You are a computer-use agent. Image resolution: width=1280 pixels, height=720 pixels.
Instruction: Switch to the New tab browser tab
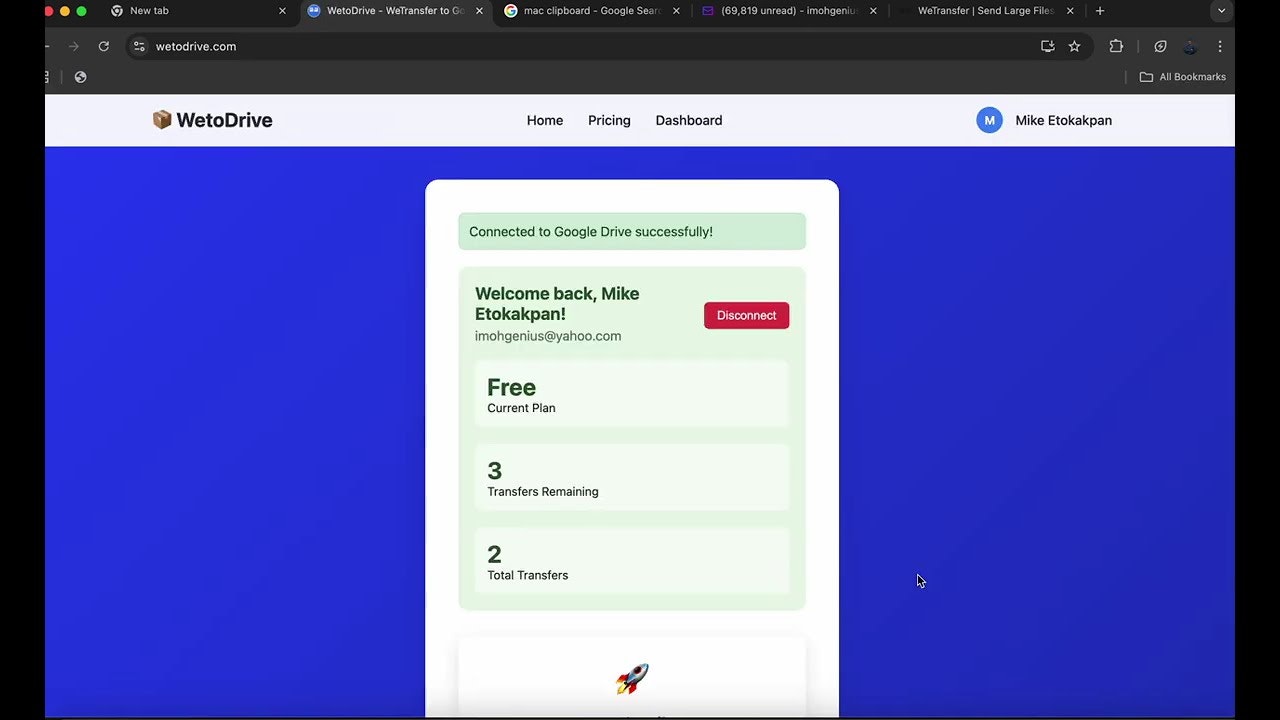point(198,11)
